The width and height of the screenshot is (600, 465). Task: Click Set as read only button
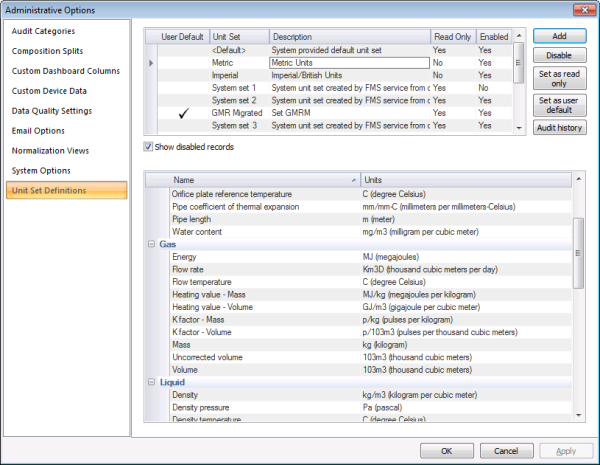coord(559,78)
